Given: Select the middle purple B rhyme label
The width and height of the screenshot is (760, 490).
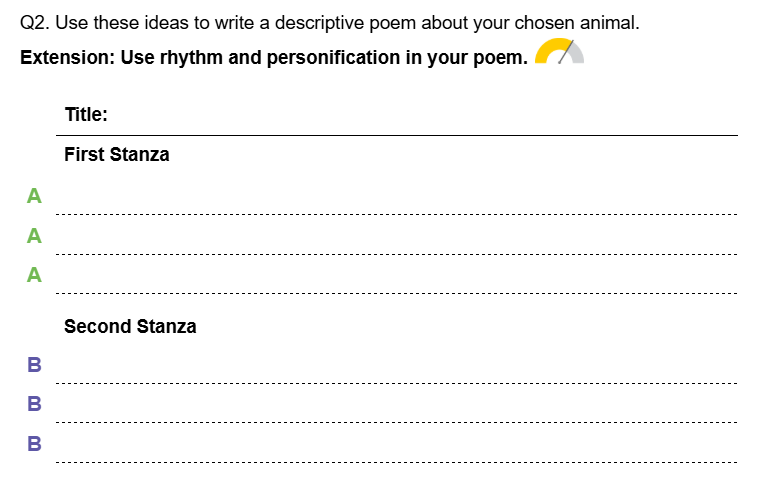Looking at the screenshot, I should [34, 404].
